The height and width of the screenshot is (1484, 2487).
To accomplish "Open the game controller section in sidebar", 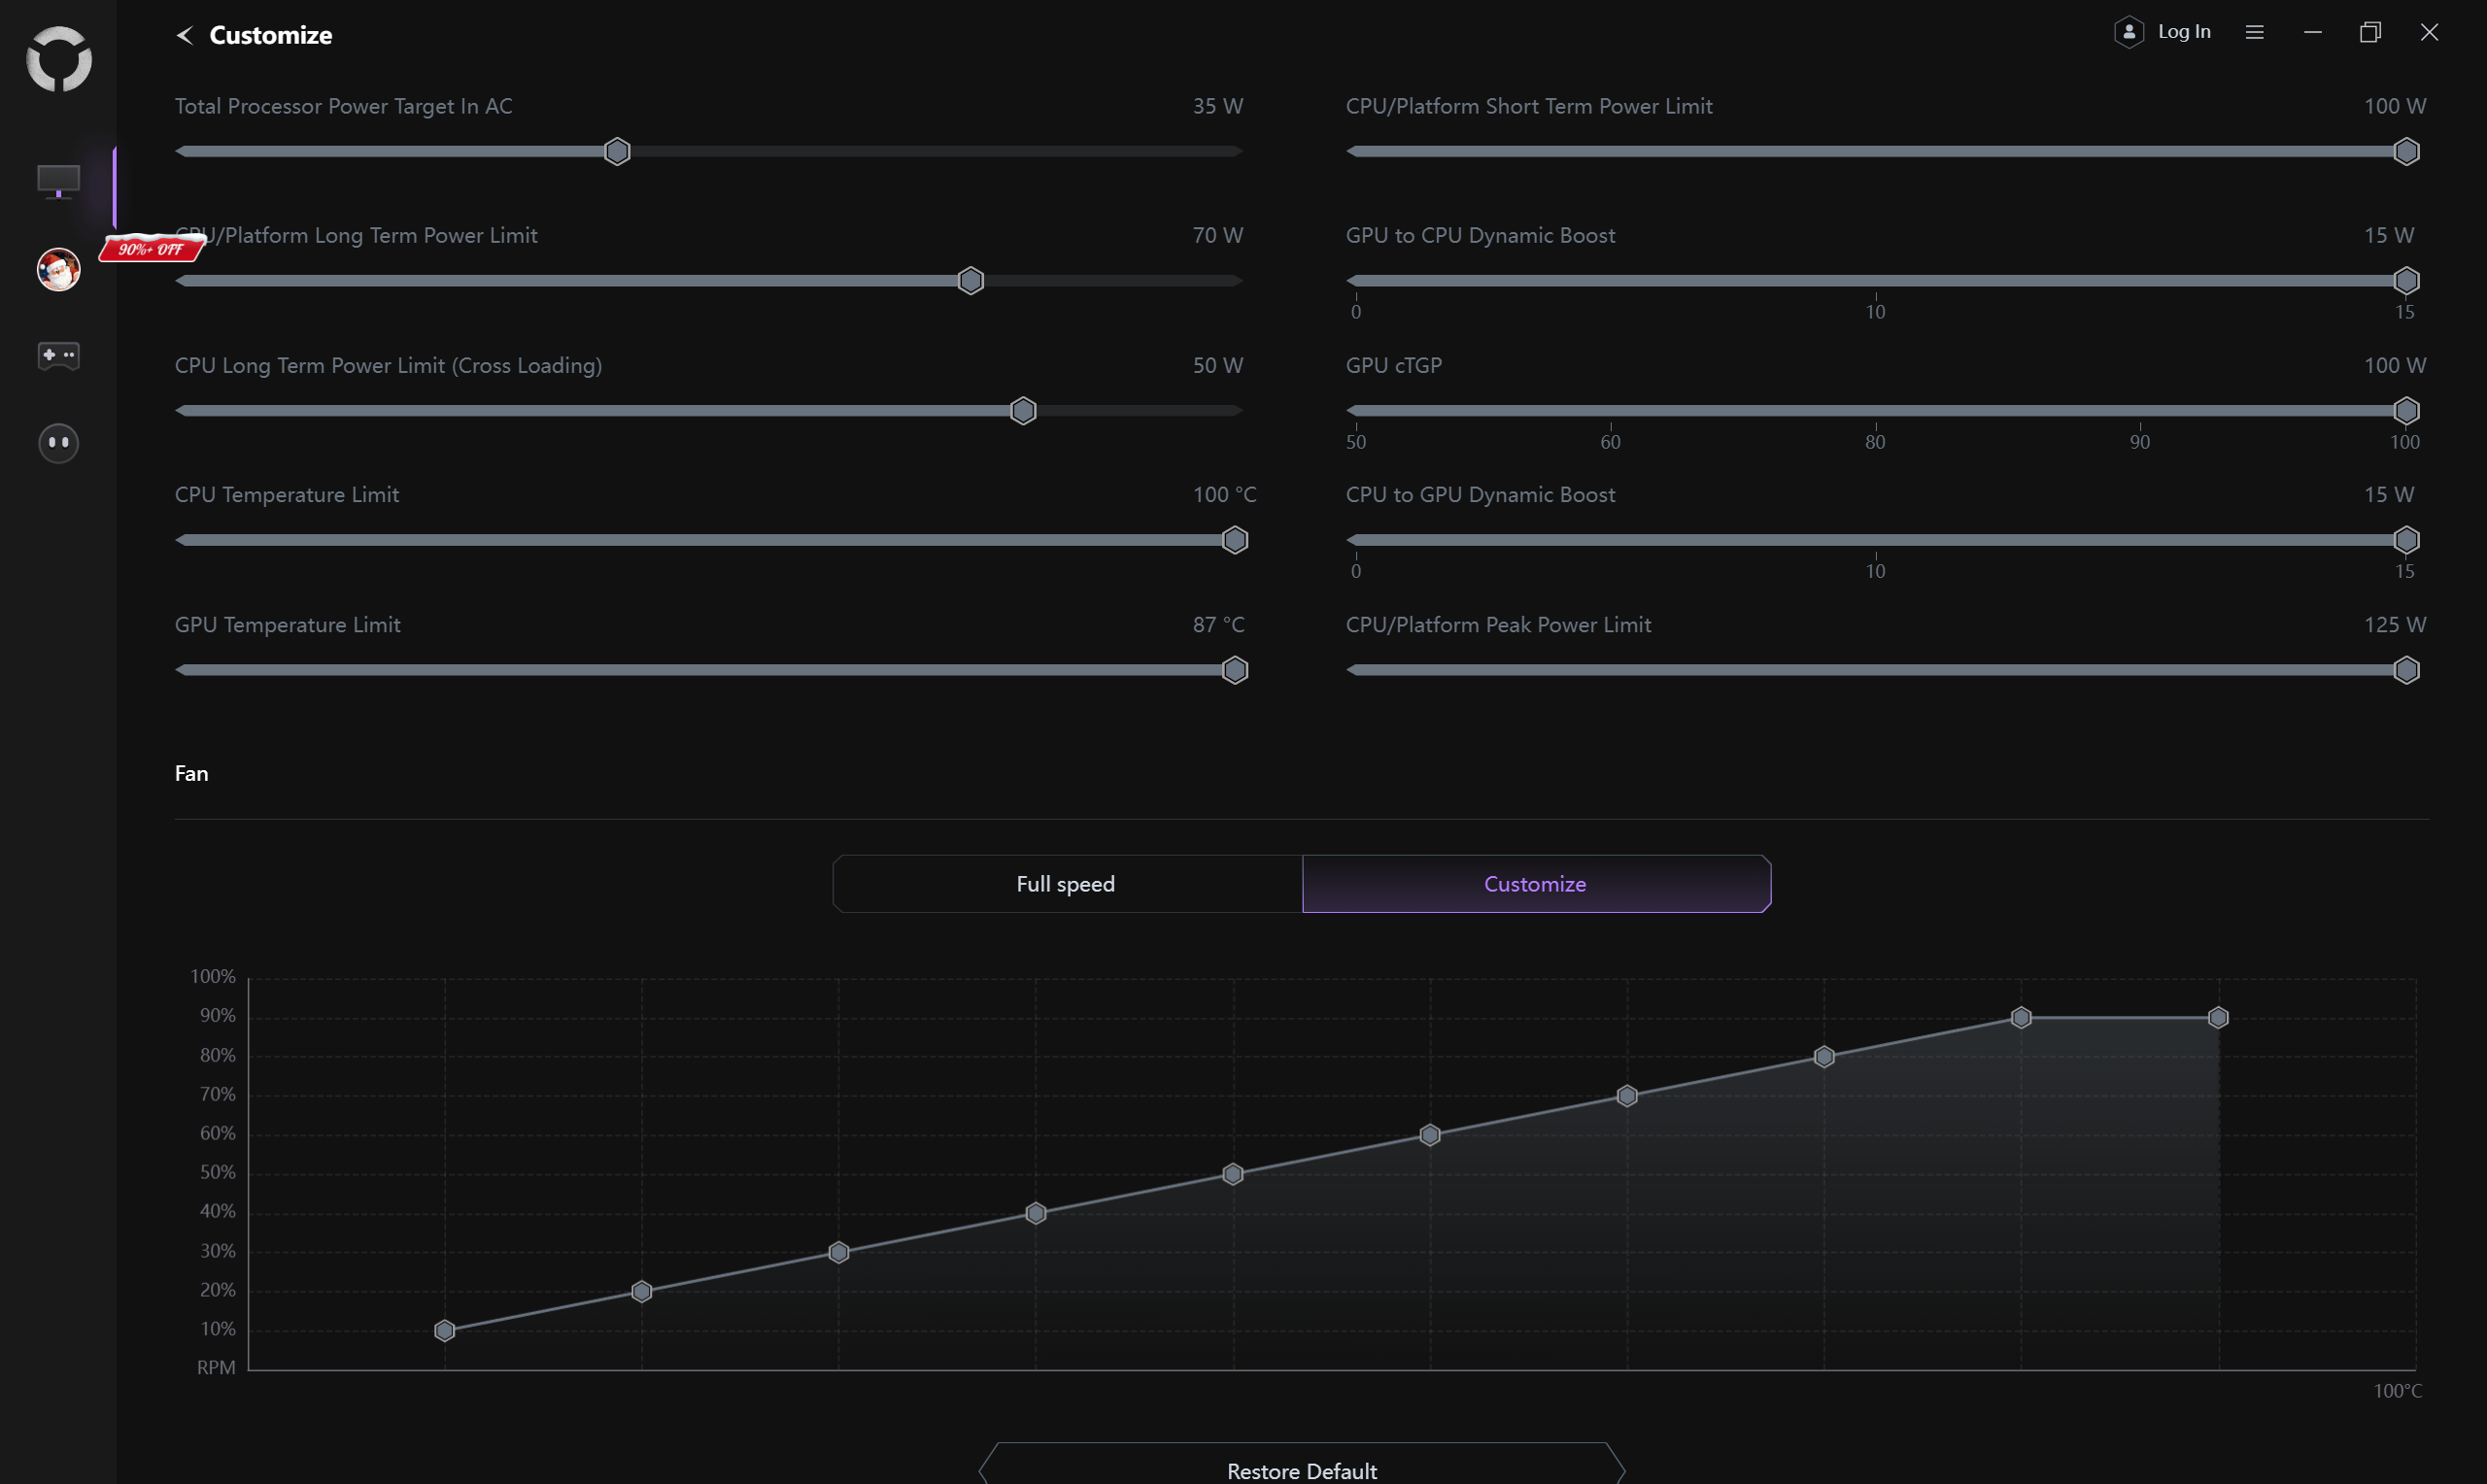I will tap(59, 356).
